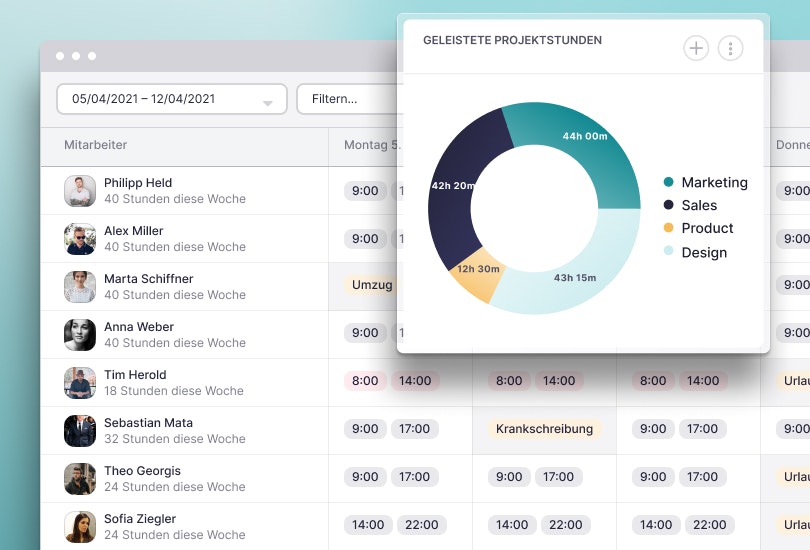Click Anna Weber's Monday 9:00 start time
Screen dimensions: 810x550
[365, 333]
